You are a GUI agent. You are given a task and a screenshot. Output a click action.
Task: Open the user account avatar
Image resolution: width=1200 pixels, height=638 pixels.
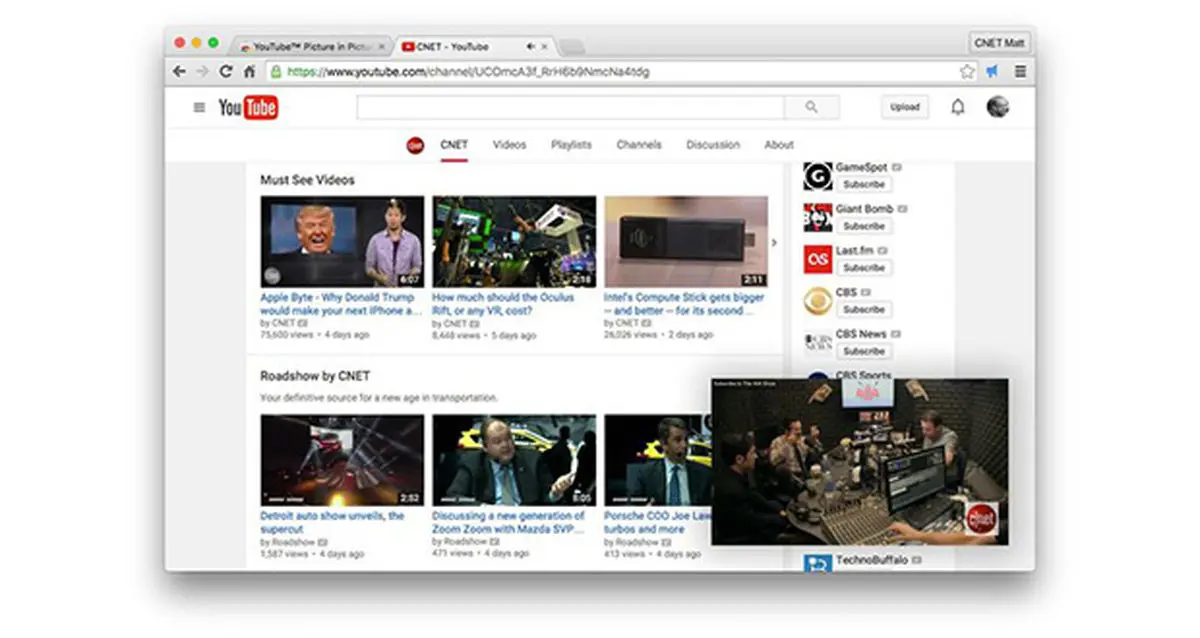(997, 107)
